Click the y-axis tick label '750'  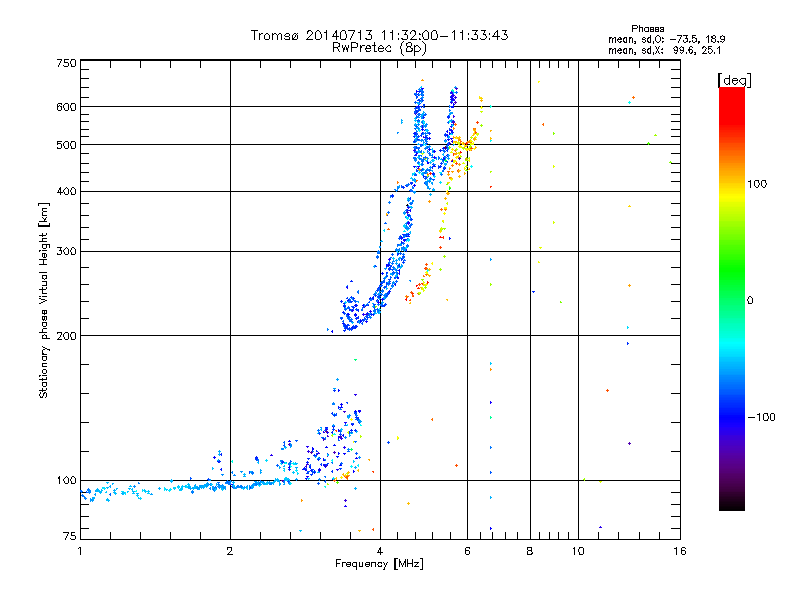[66, 63]
